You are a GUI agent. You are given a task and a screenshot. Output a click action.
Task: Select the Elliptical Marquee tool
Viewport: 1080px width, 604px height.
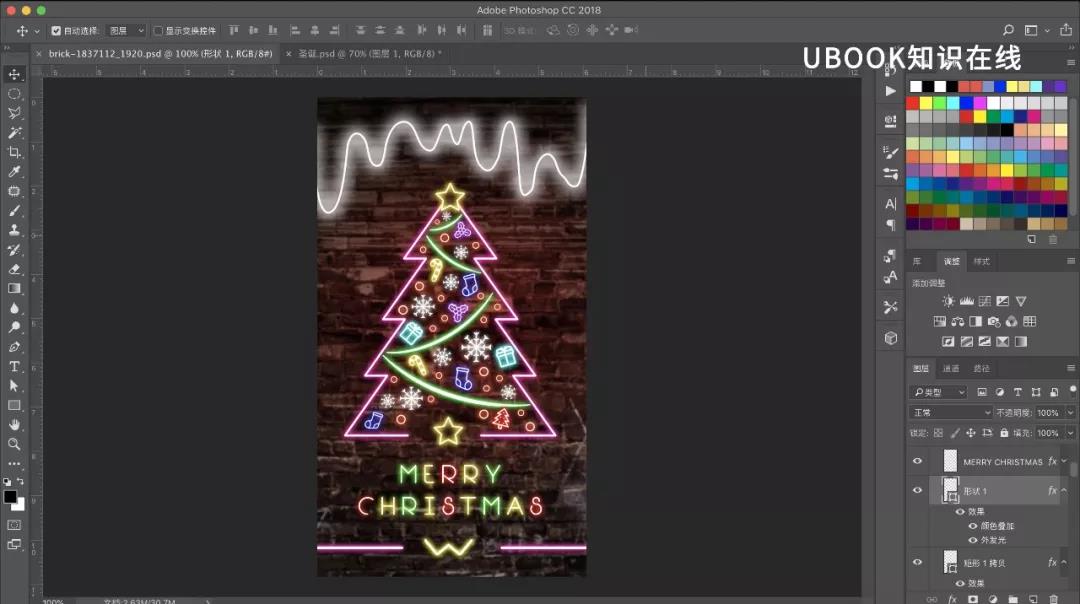coord(14,94)
